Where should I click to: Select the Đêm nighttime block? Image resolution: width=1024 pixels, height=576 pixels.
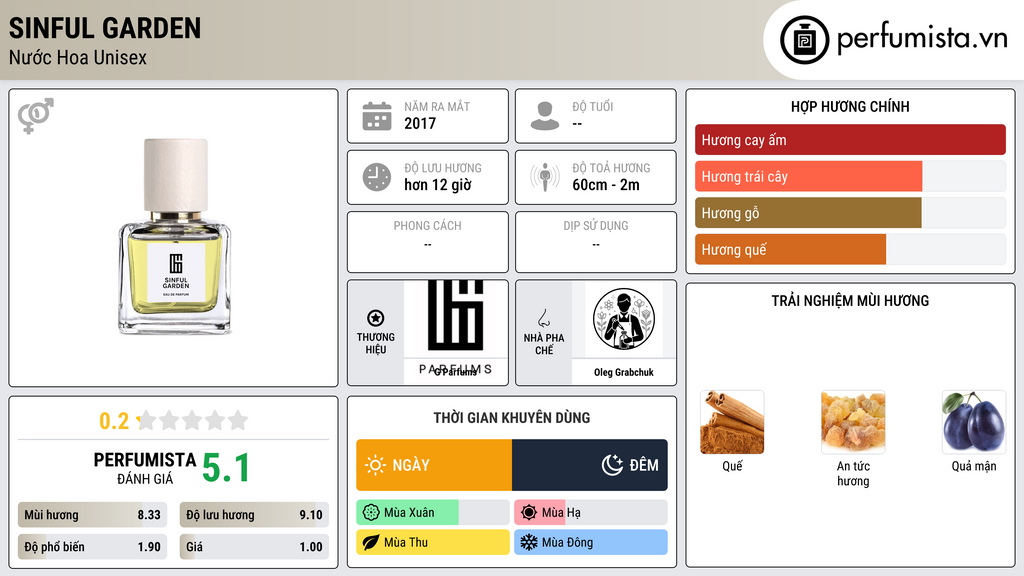(x=590, y=465)
